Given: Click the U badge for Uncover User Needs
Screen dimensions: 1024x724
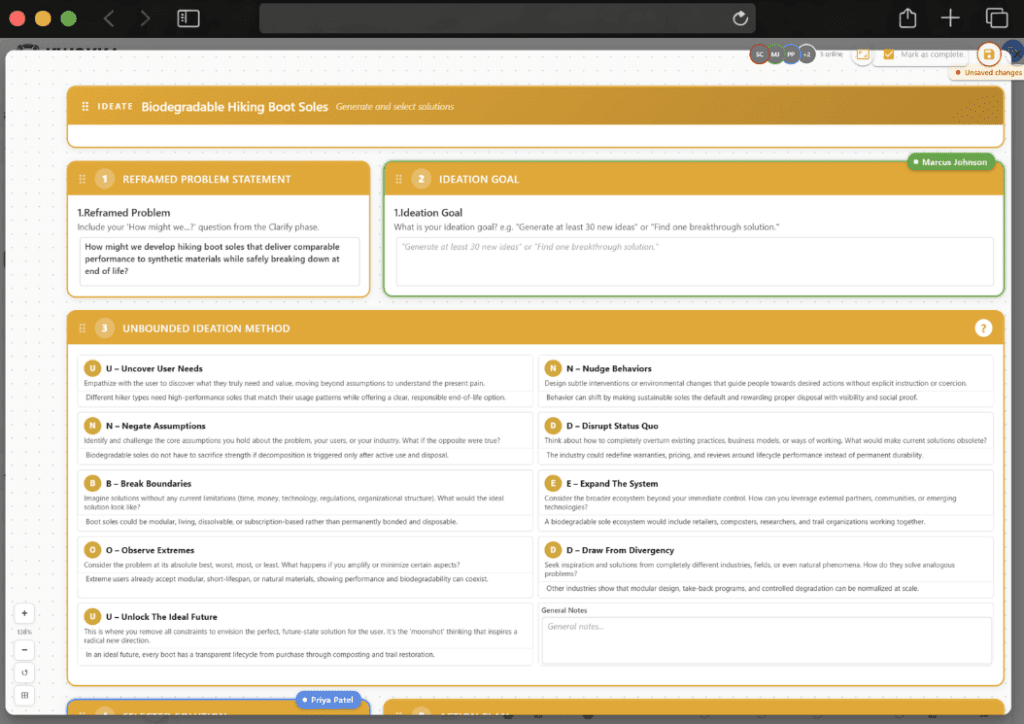Looking at the screenshot, I should coord(92,368).
